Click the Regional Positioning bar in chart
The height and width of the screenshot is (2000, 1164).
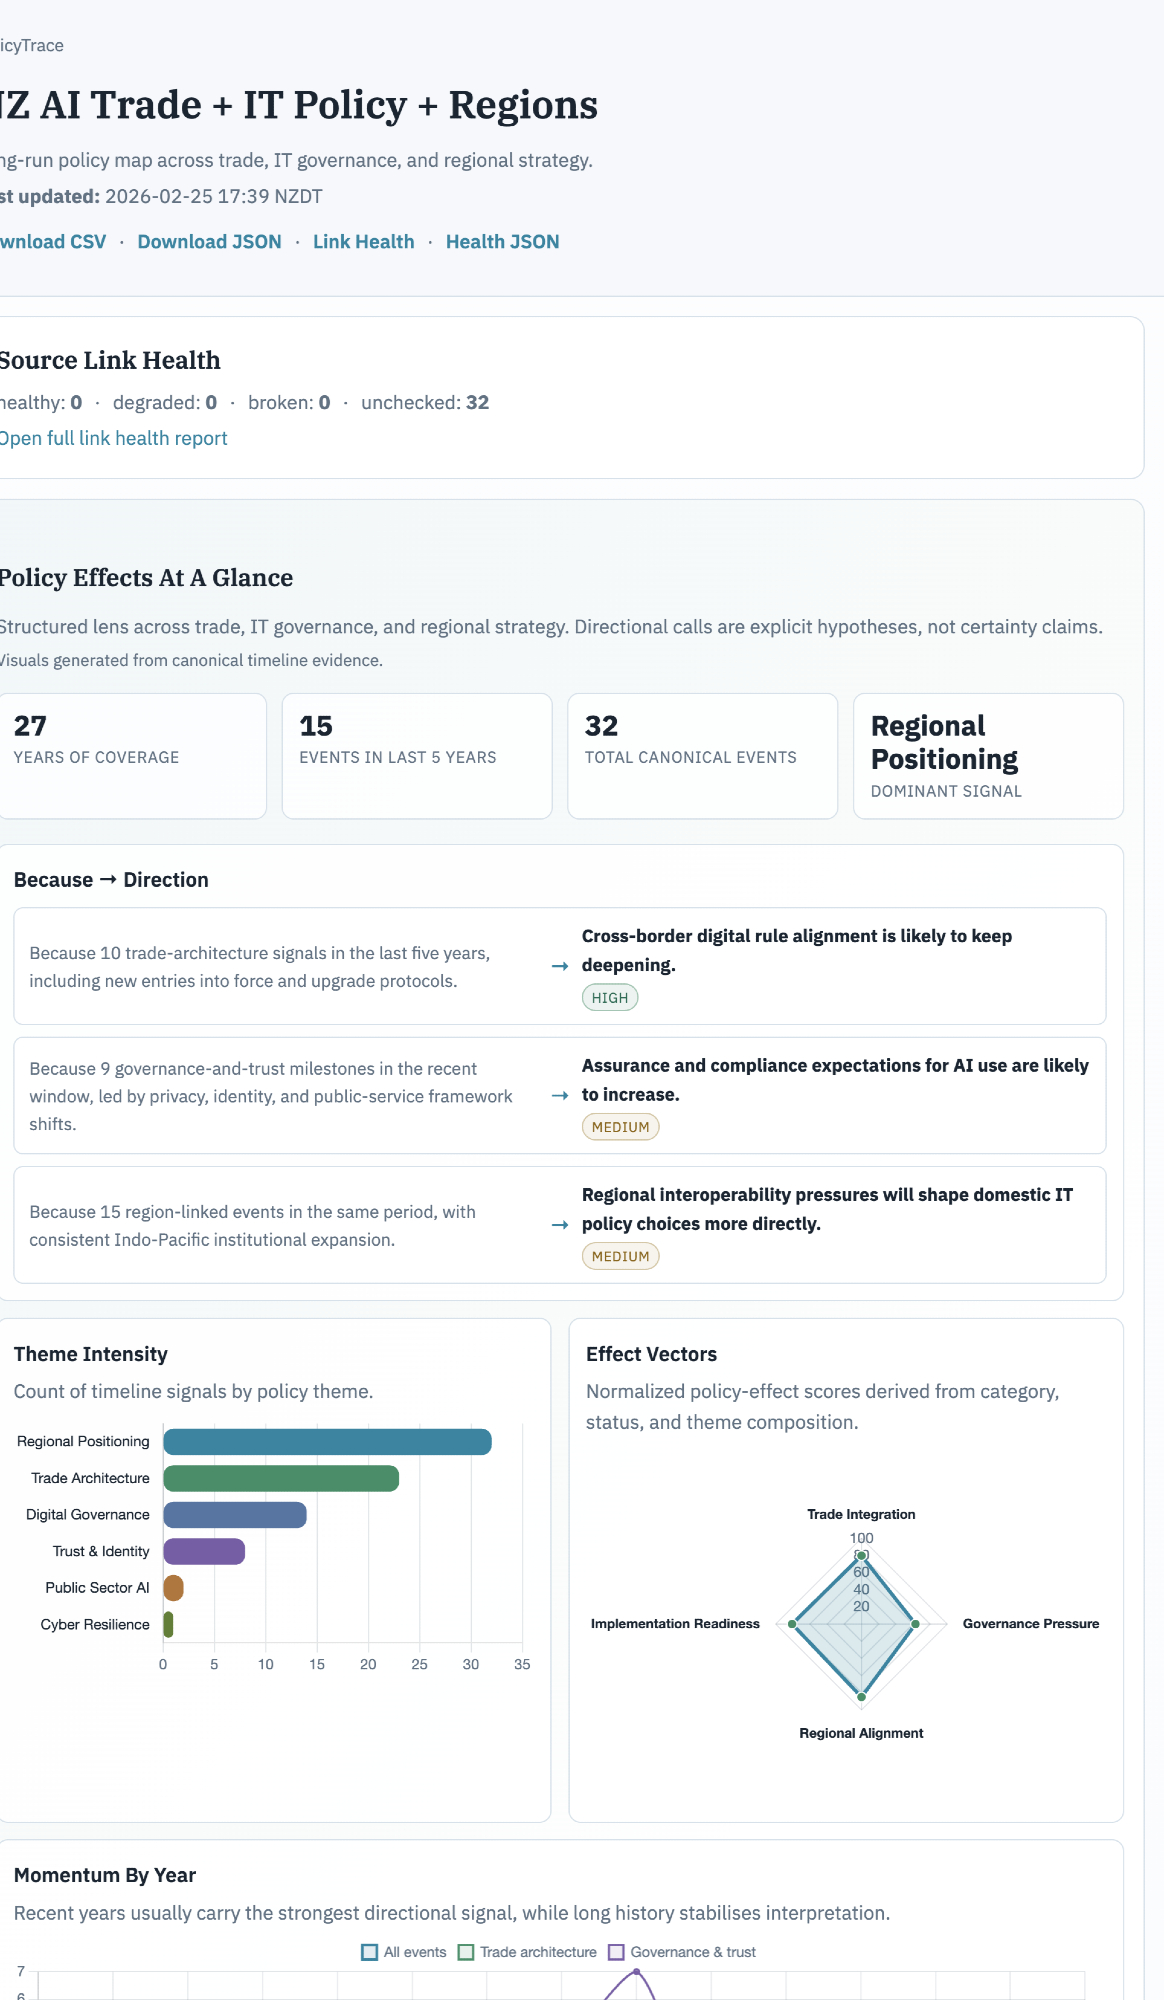click(327, 1442)
